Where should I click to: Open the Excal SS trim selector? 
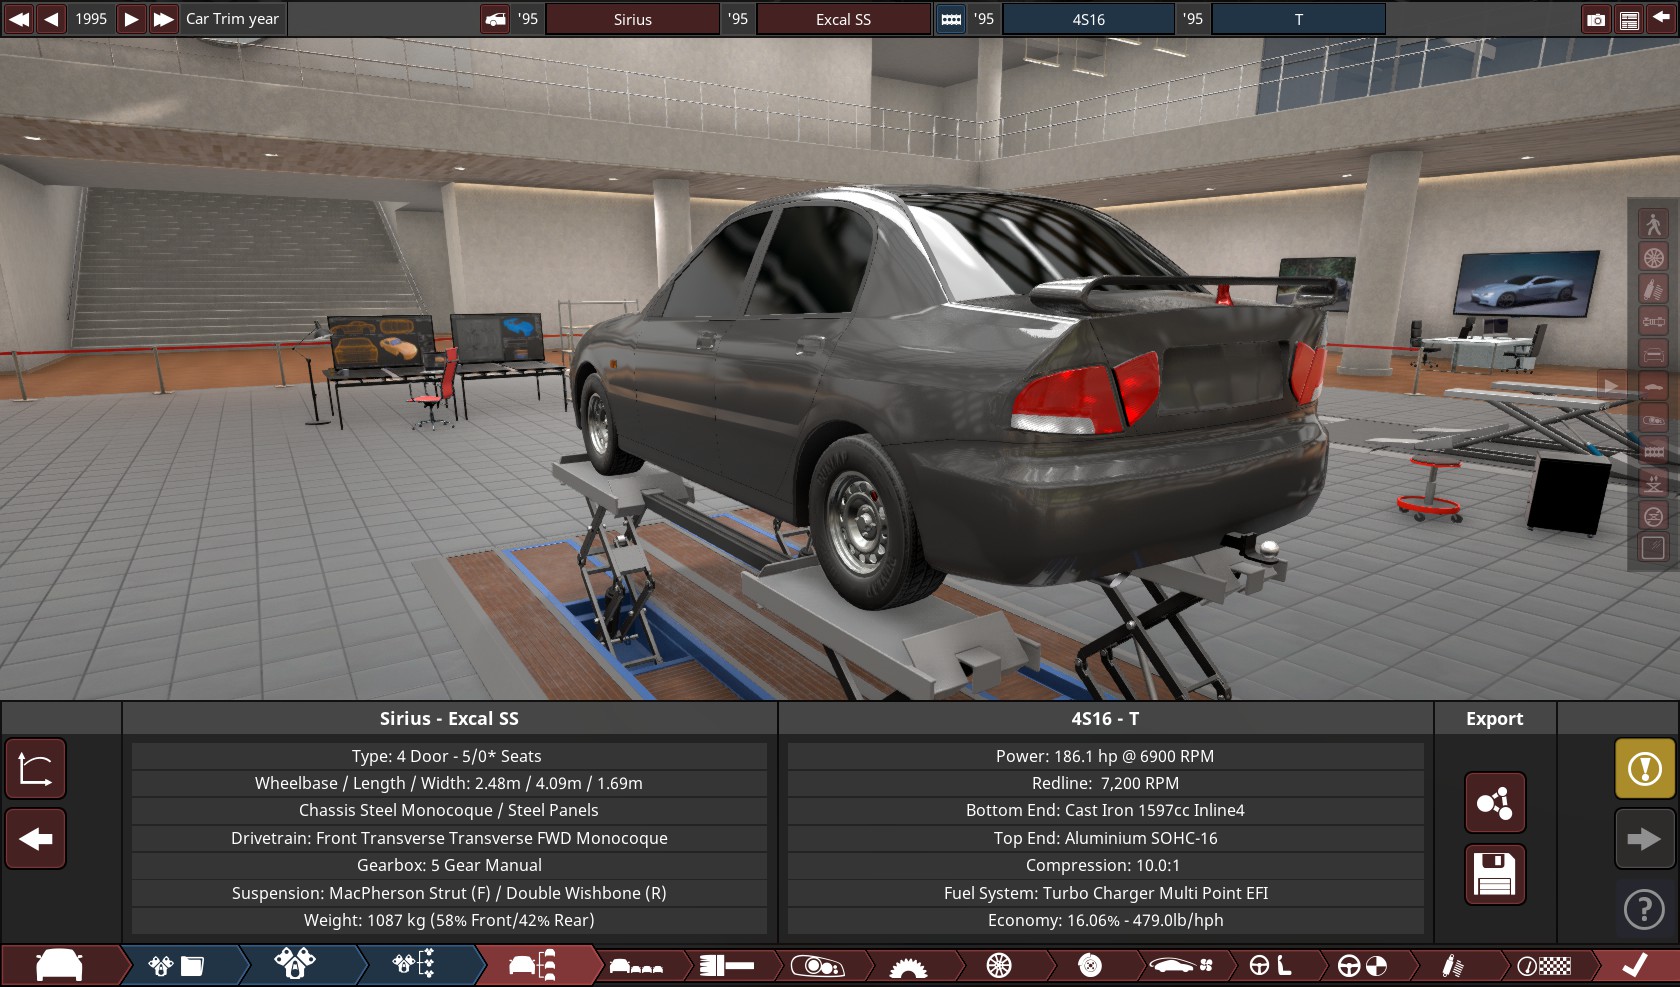coord(843,19)
